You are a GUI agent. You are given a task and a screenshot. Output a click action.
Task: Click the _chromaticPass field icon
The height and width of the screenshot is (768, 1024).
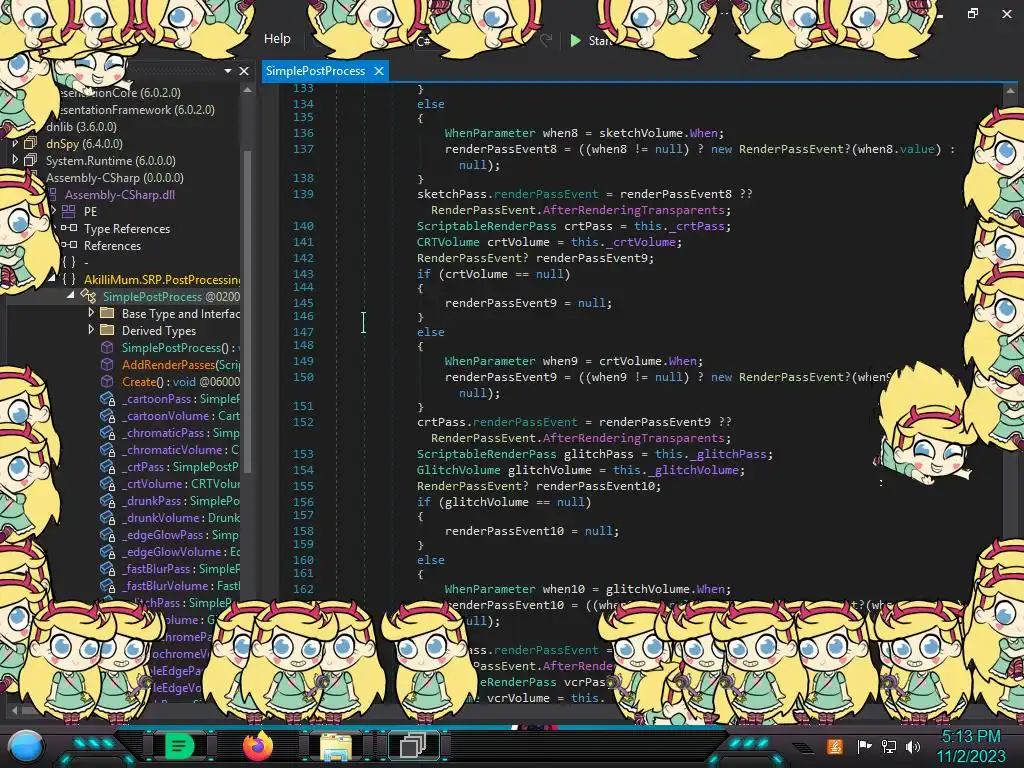[108, 432]
